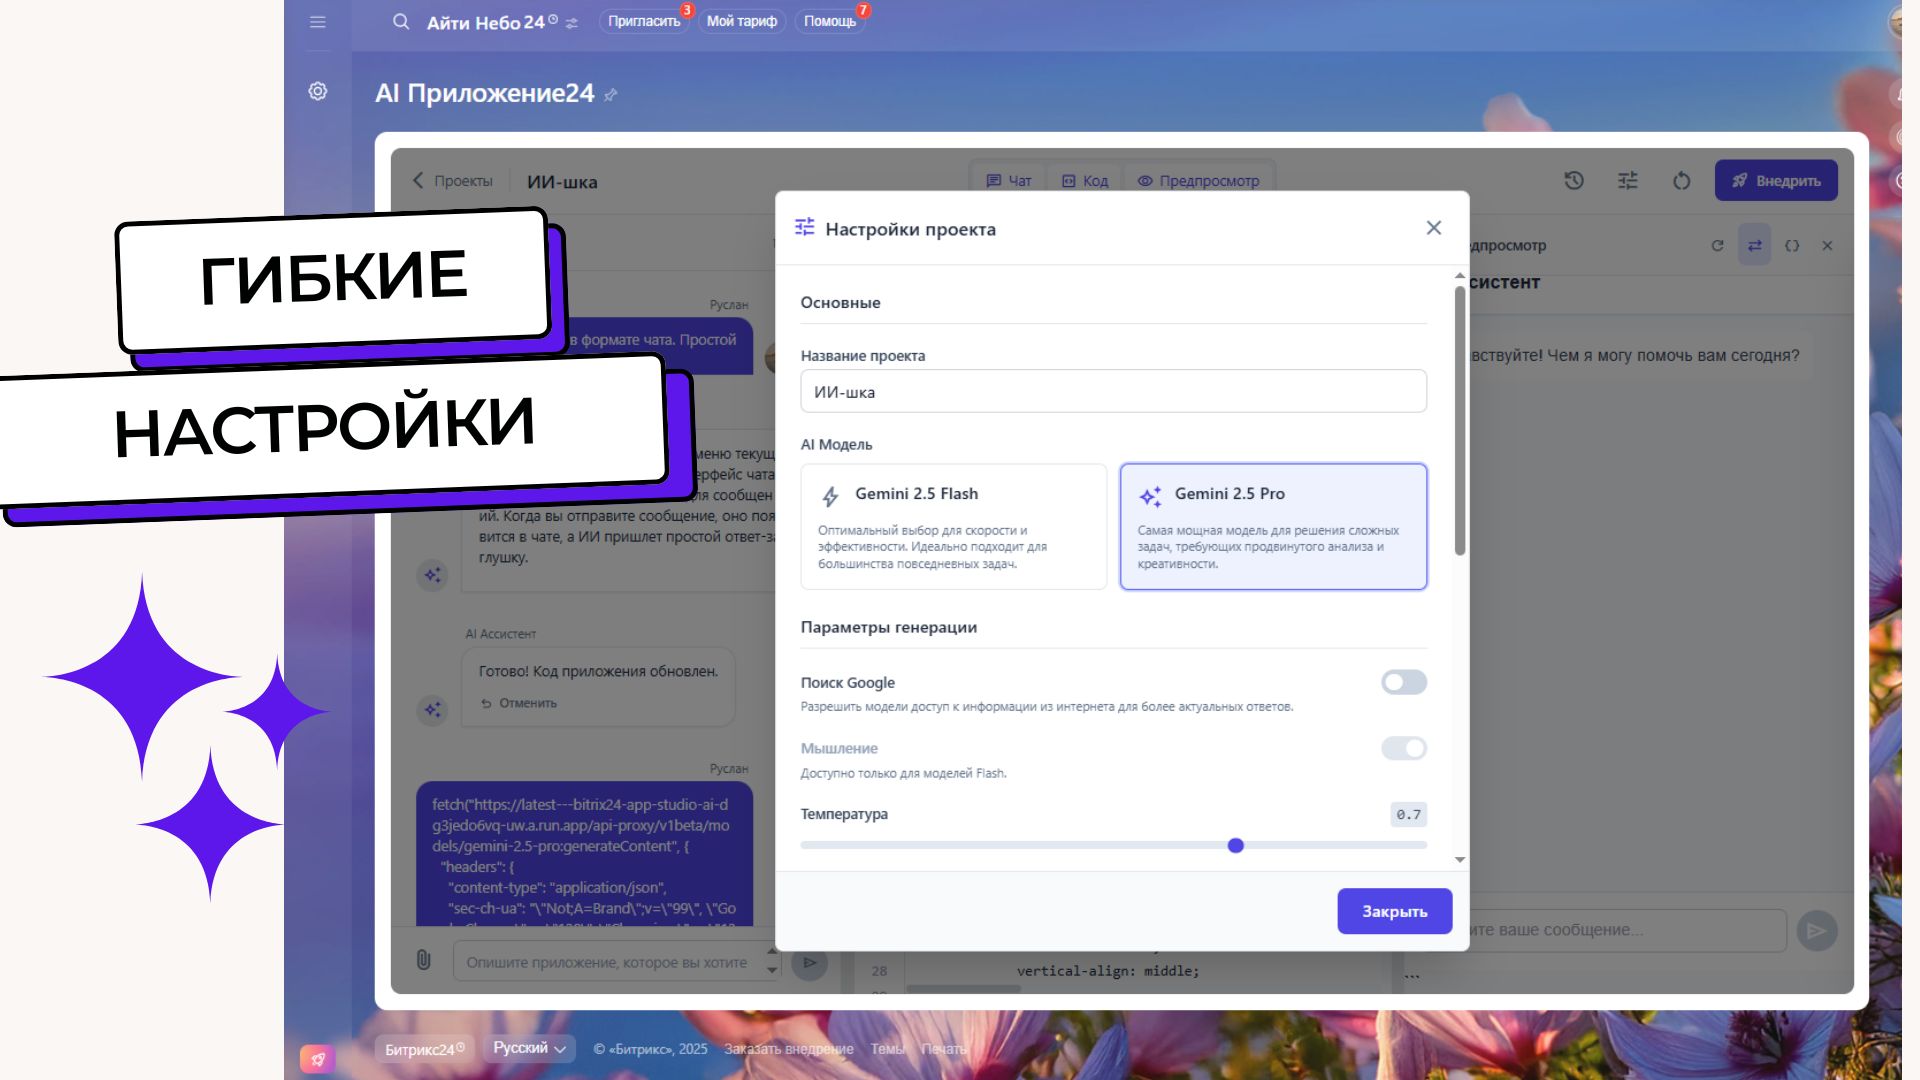The image size is (1920, 1080).
Task: Go back to Проекты list
Action: click(453, 181)
